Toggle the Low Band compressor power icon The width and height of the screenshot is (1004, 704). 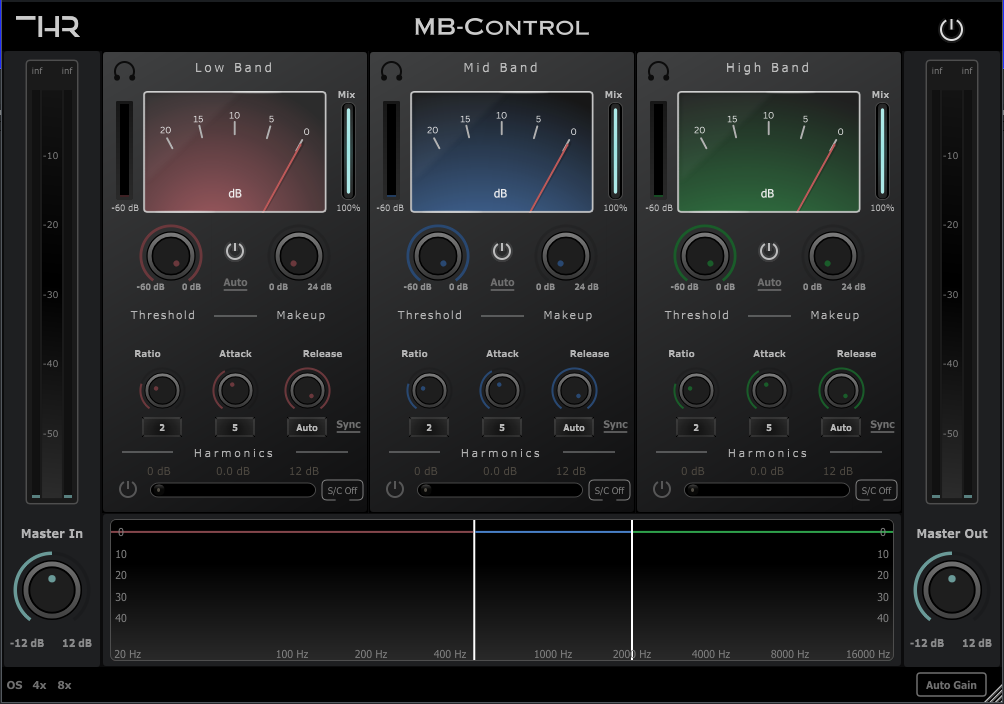235,251
